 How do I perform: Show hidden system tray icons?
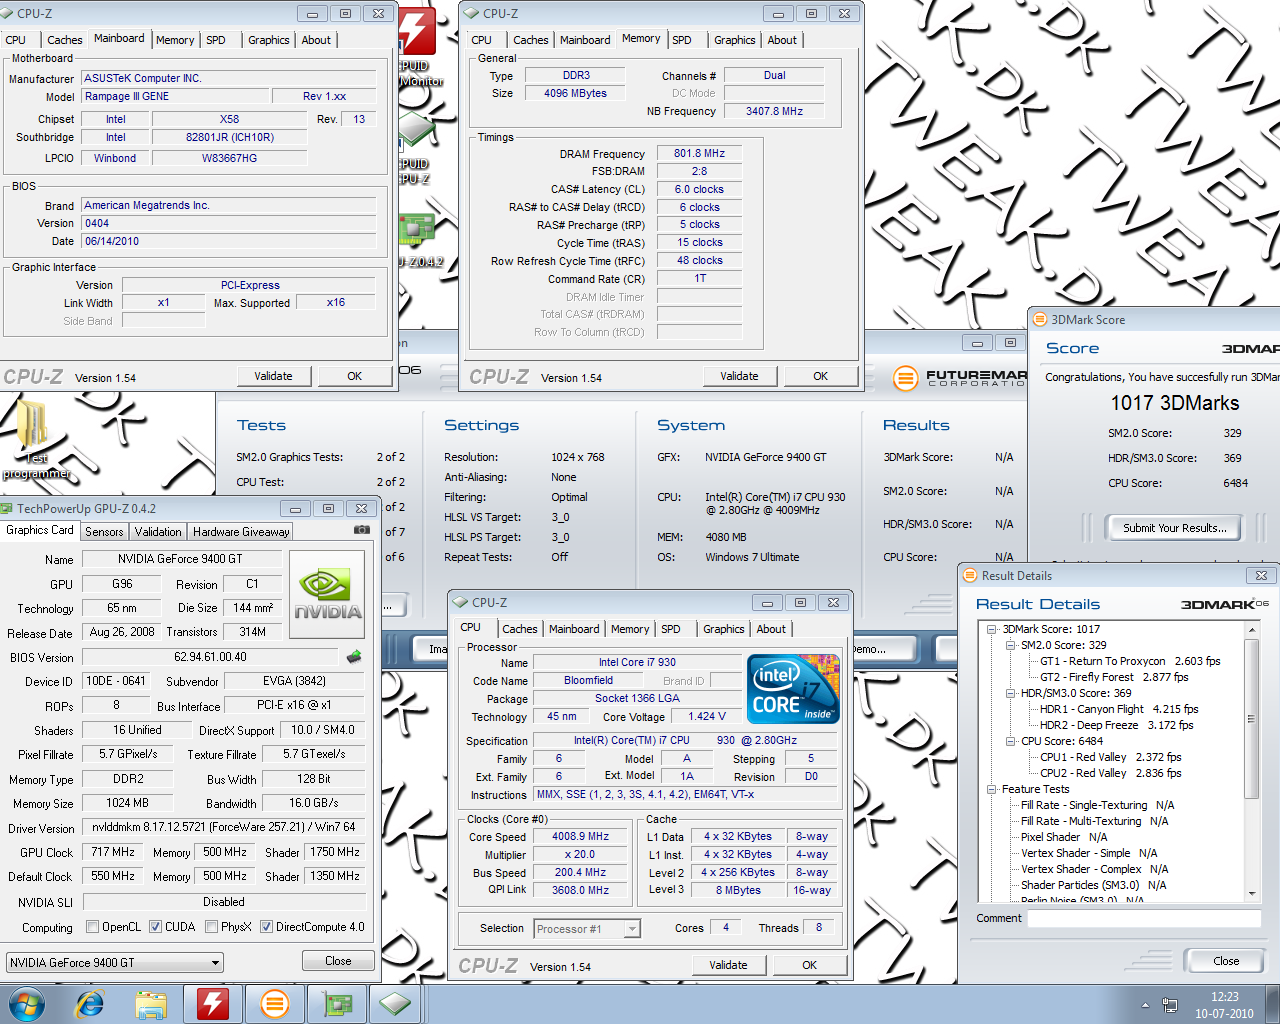click(1145, 1005)
